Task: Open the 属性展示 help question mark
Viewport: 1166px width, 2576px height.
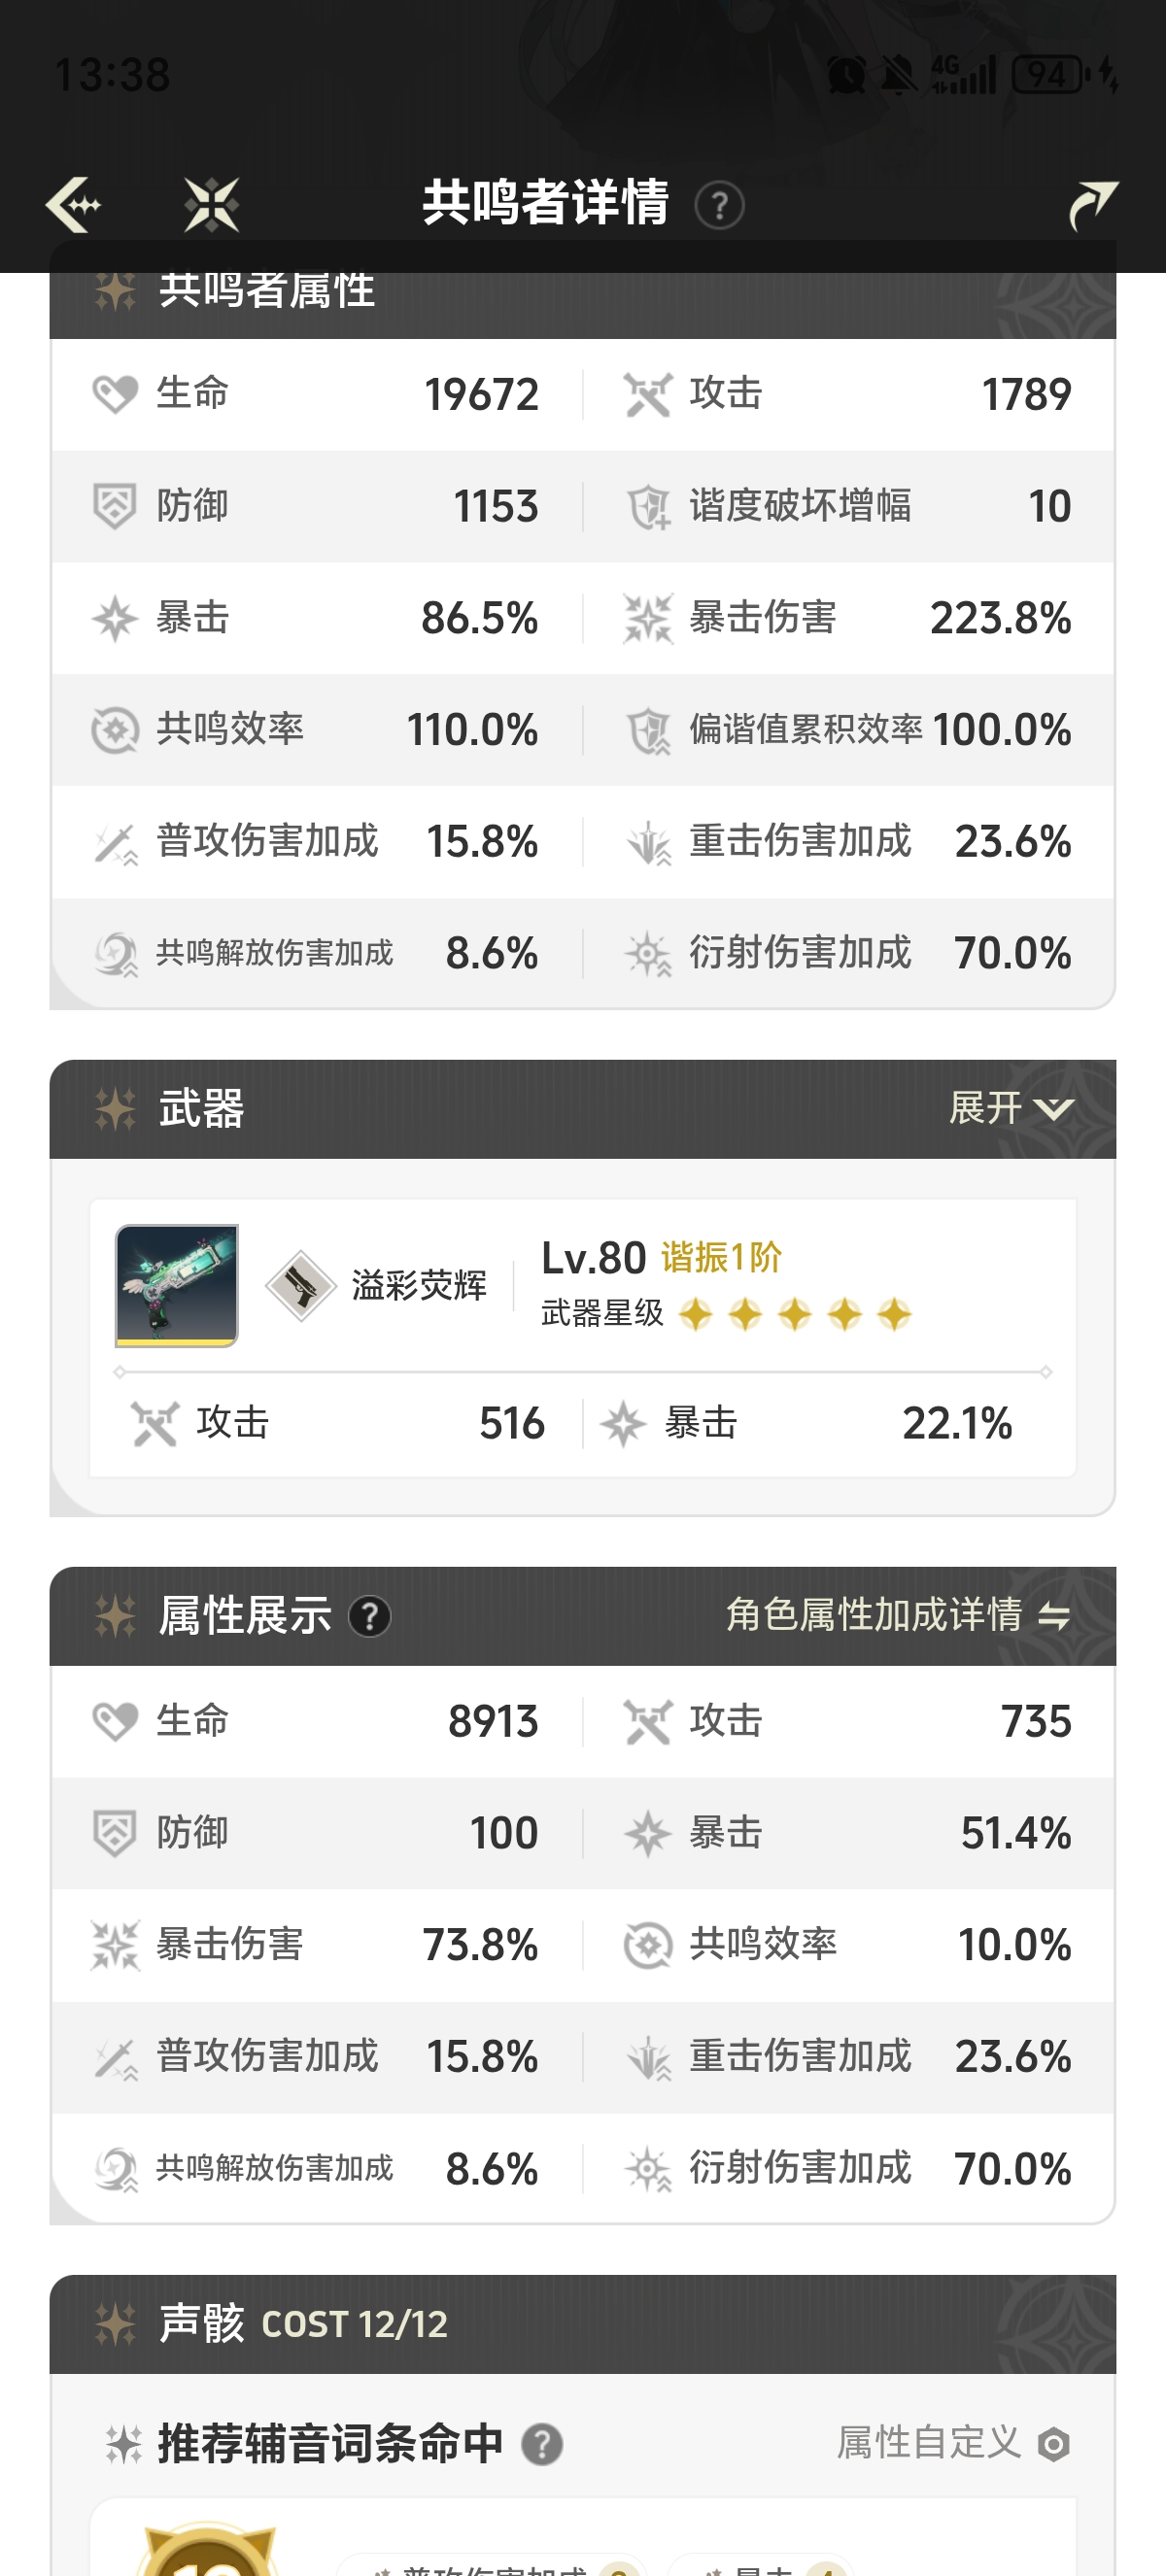Action: click(369, 1616)
